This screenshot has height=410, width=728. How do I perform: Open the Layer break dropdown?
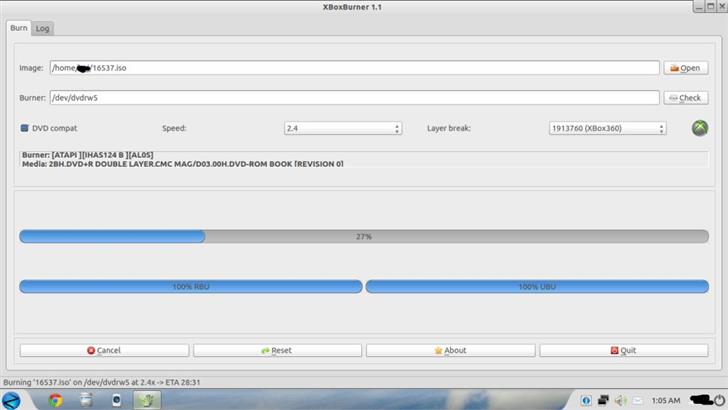coord(608,128)
